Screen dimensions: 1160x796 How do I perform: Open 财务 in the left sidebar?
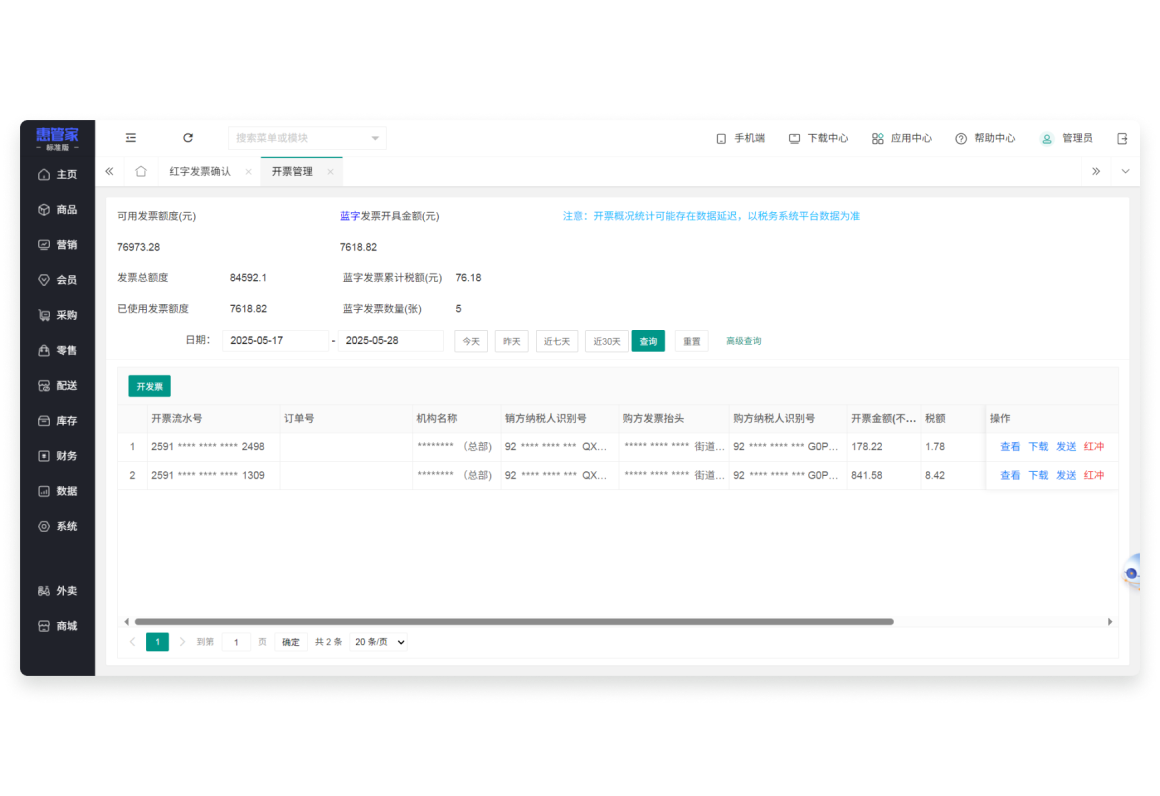[58, 456]
